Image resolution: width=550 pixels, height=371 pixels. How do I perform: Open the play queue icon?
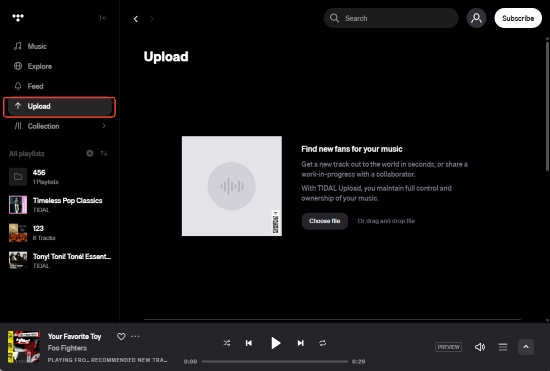tap(503, 347)
